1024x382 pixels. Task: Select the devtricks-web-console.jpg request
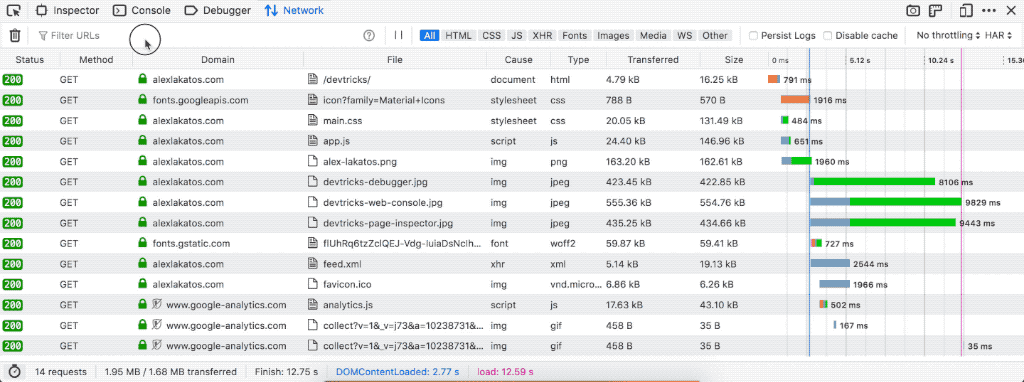(x=512, y=202)
